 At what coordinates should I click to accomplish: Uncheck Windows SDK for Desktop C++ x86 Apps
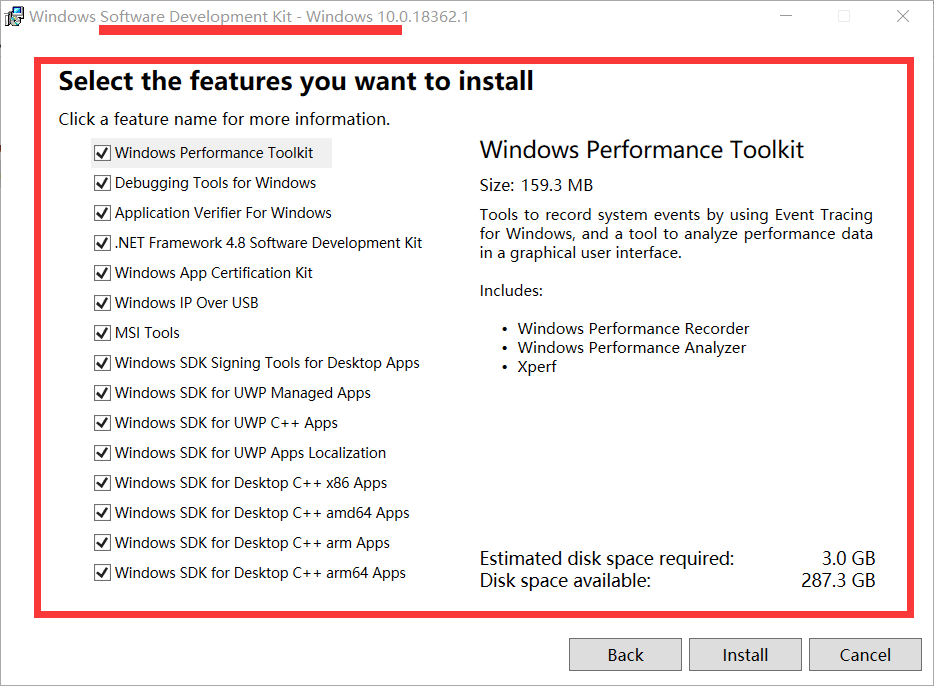tap(101, 482)
